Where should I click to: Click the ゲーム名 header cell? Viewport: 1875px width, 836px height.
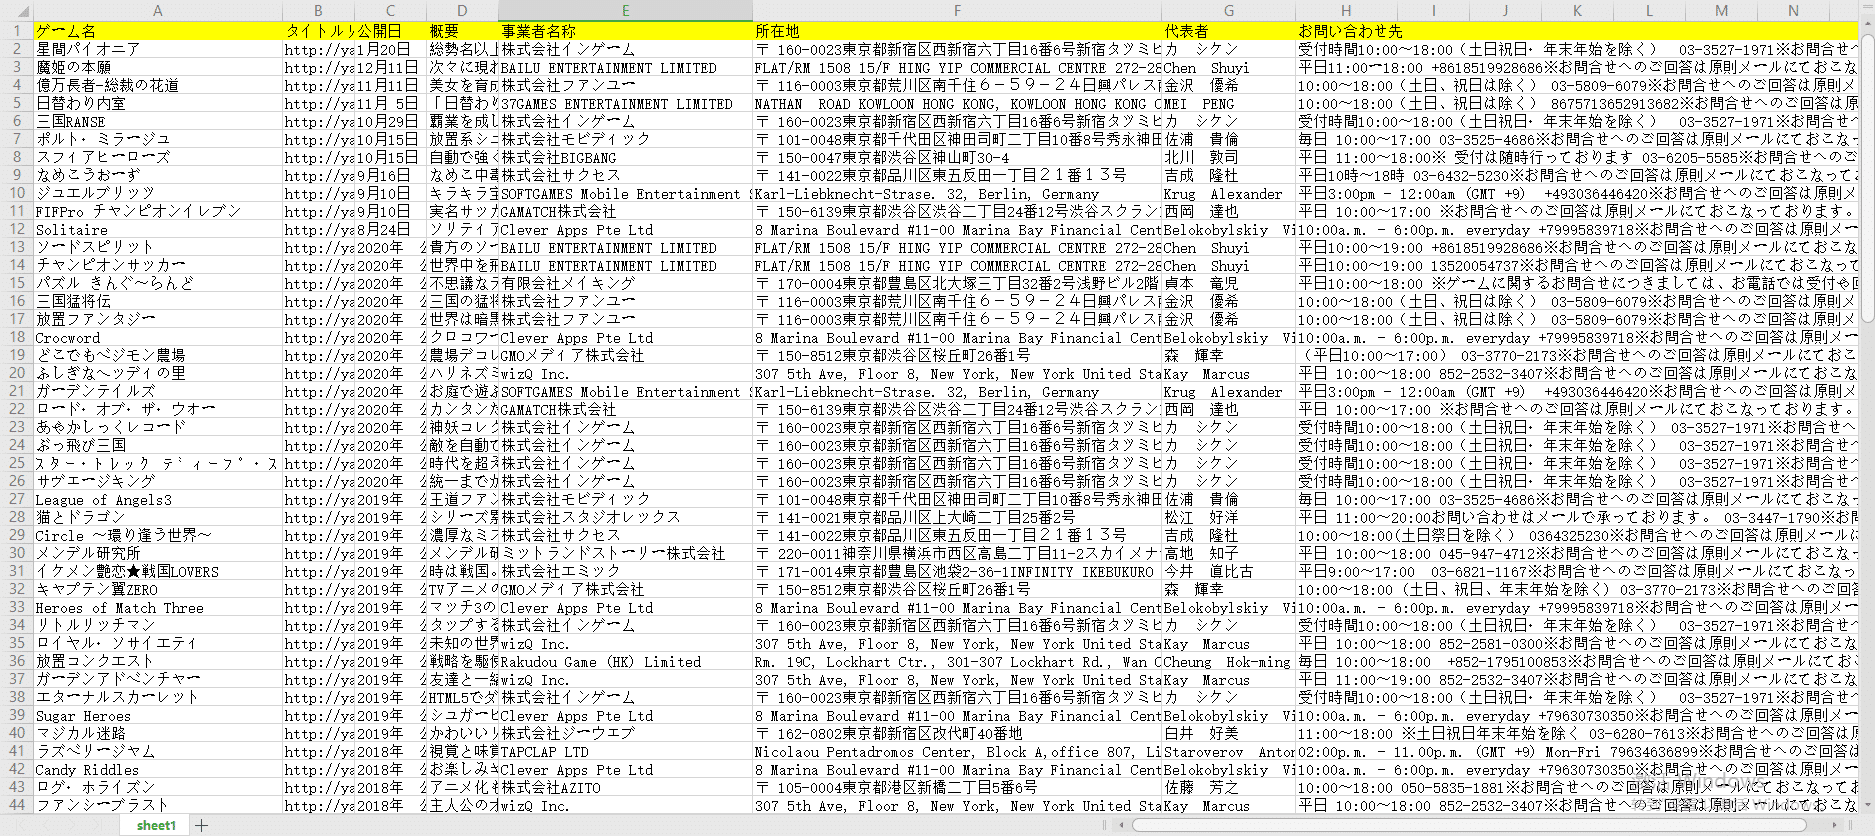[158, 31]
